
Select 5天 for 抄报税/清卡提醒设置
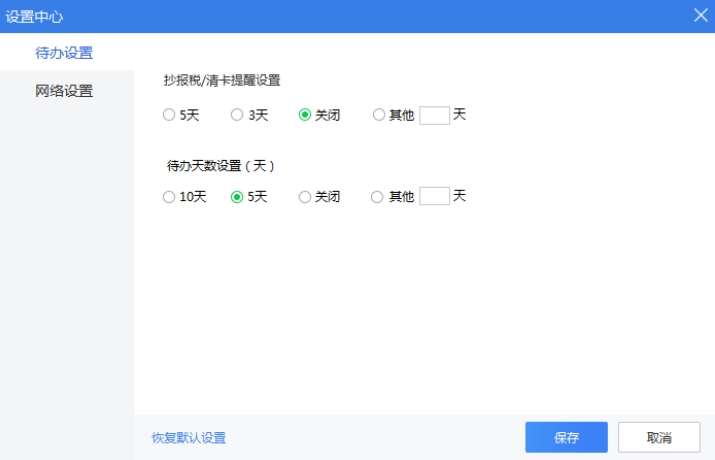[169, 114]
